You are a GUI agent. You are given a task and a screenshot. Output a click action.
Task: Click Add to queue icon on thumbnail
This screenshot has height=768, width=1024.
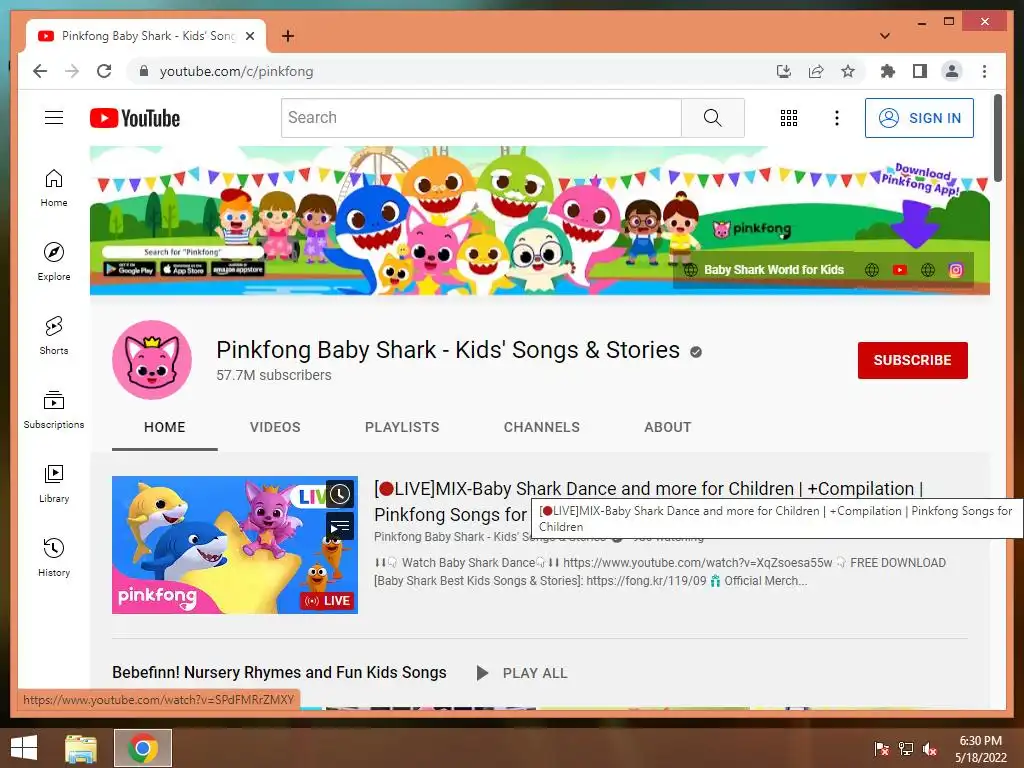(340, 526)
